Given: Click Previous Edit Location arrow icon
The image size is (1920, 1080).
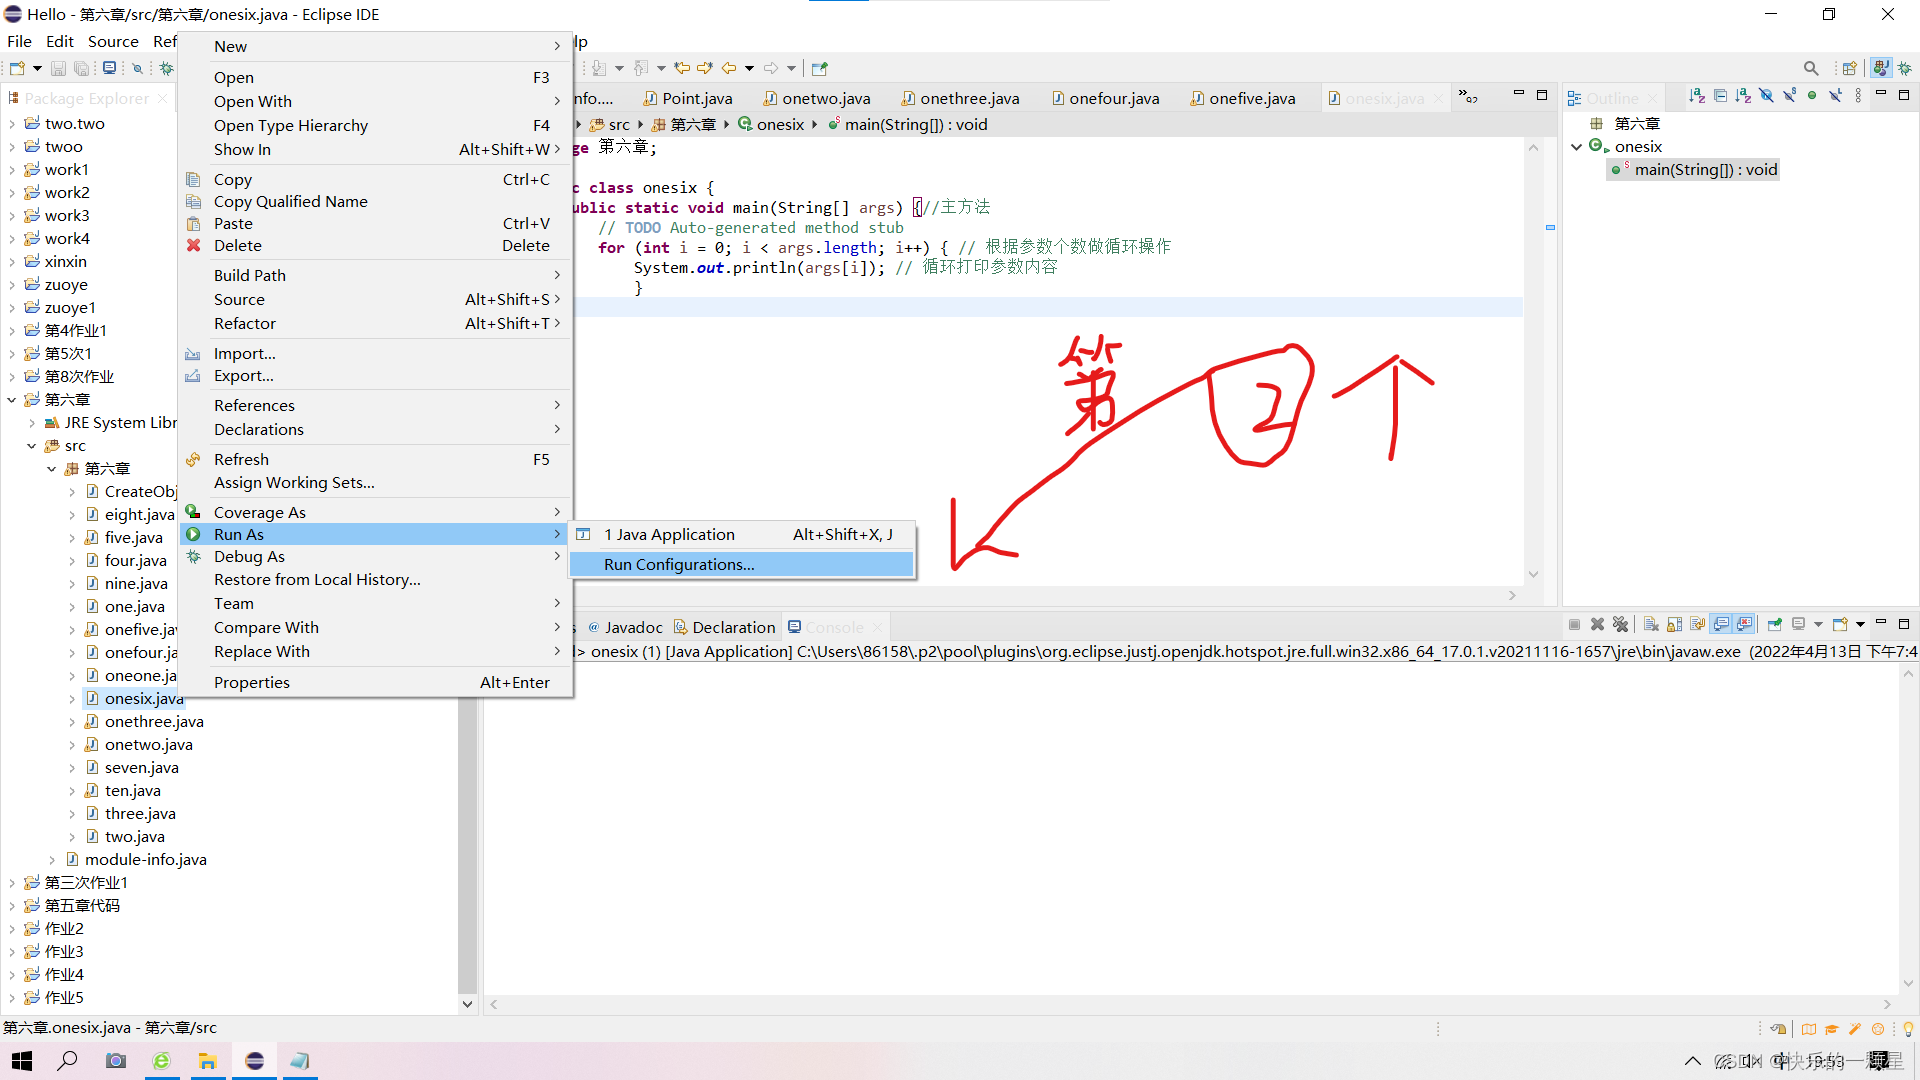Looking at the screenshot, I should pyautogui.click(x=682, y=68).
